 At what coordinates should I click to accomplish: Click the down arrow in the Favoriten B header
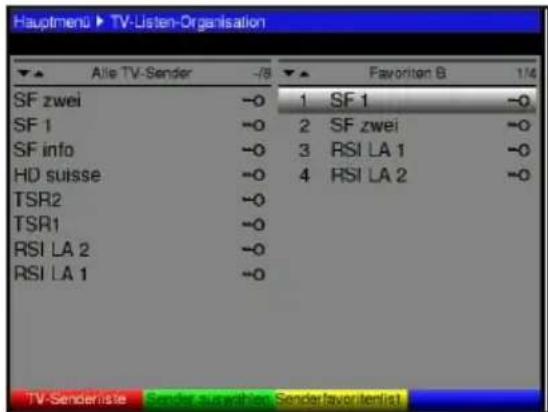pos(289,73)
